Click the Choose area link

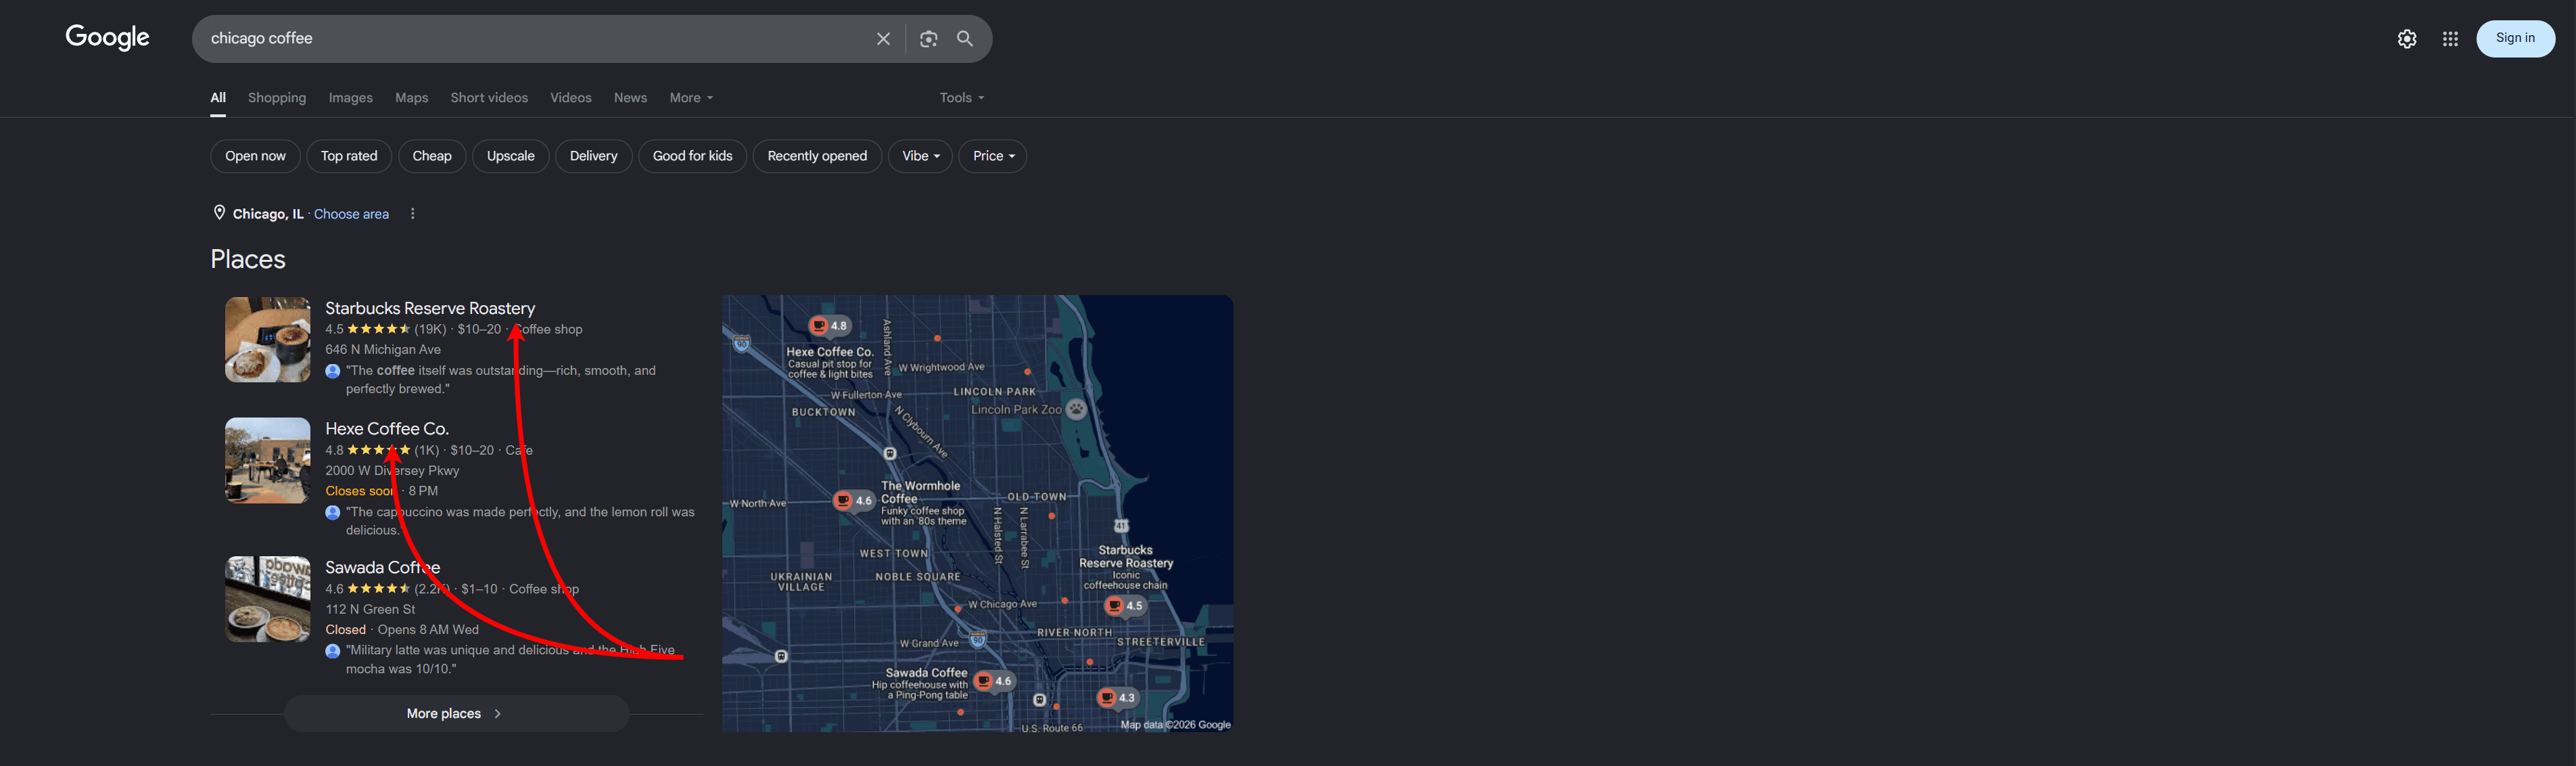(351, 214)
